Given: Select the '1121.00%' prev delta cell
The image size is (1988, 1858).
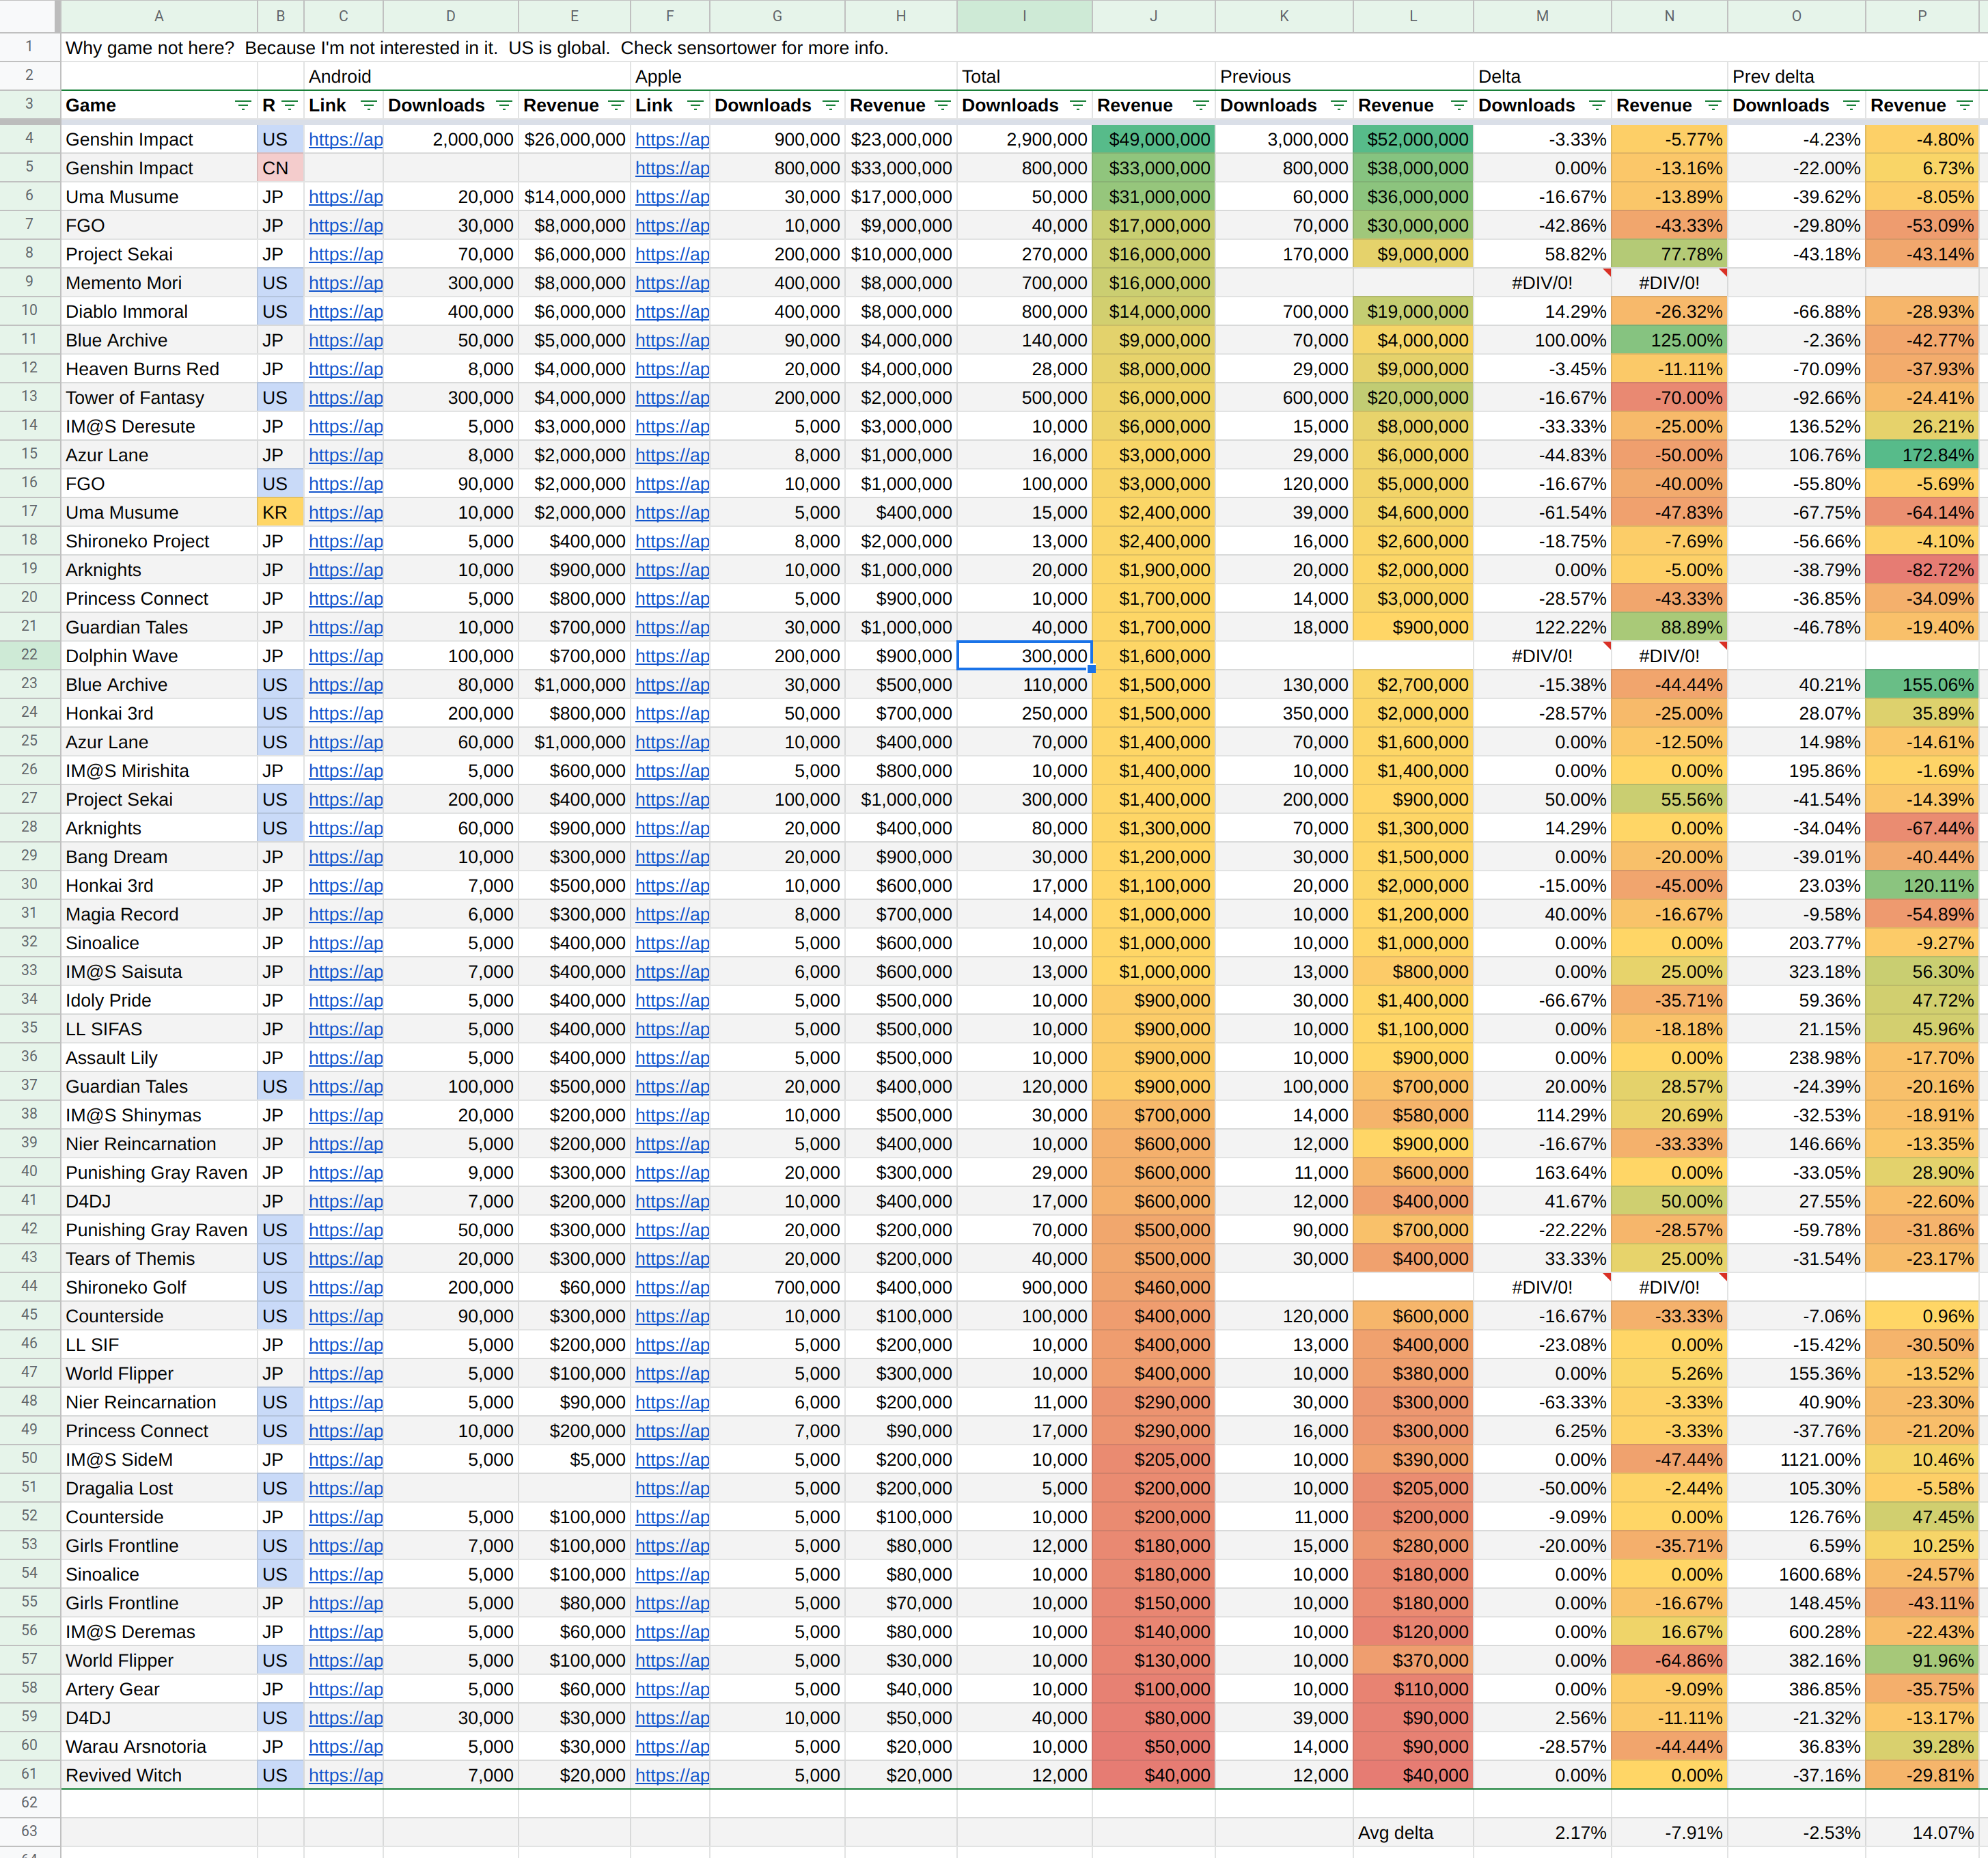Looking at the screenshot, I should point(1797,1460).
